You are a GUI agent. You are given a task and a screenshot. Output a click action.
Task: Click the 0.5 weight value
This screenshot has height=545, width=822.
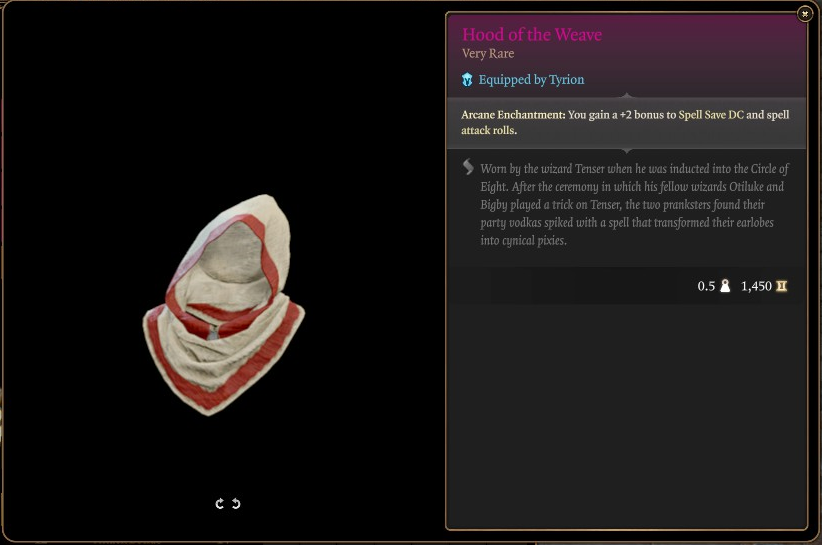tap(706, 286)
